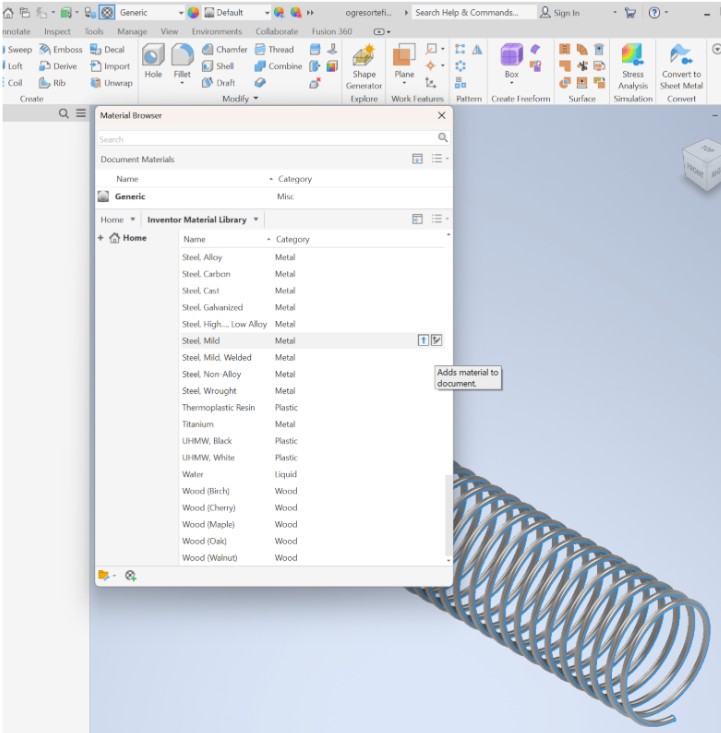Expand the Home tree node plus sign
The height and width of the screenshot is (733, 721).
pos(101,238)
